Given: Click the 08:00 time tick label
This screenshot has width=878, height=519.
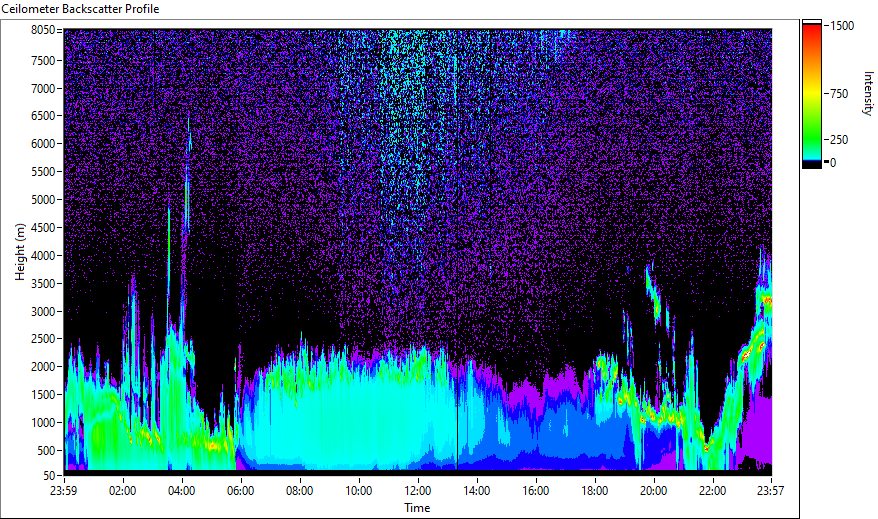Looking at the screenshot, I should [x=300, y=491].
